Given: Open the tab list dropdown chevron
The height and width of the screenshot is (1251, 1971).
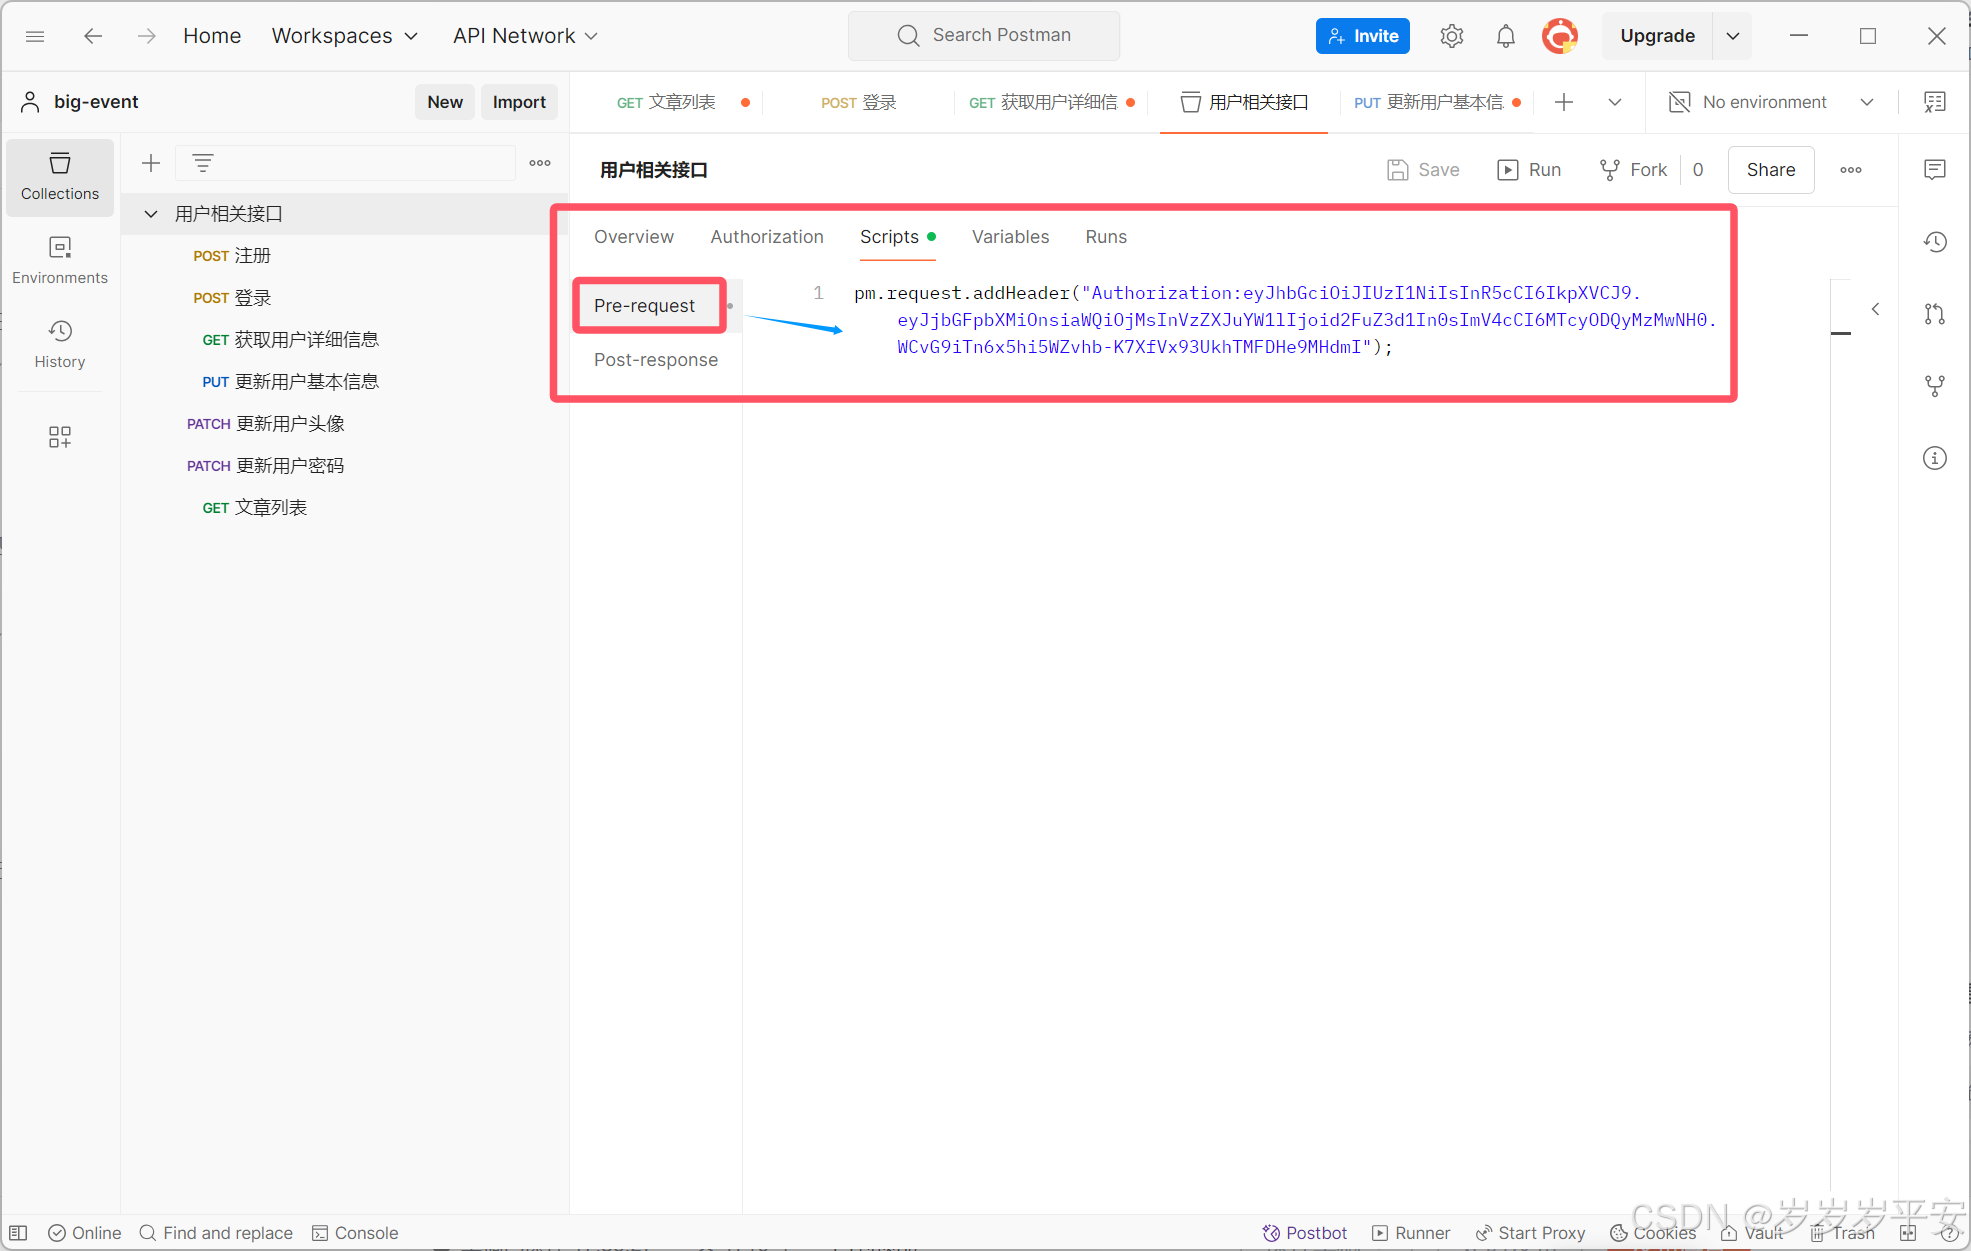Looking at the screenshot, I should pyautogui.click(x=1615, y=102).
